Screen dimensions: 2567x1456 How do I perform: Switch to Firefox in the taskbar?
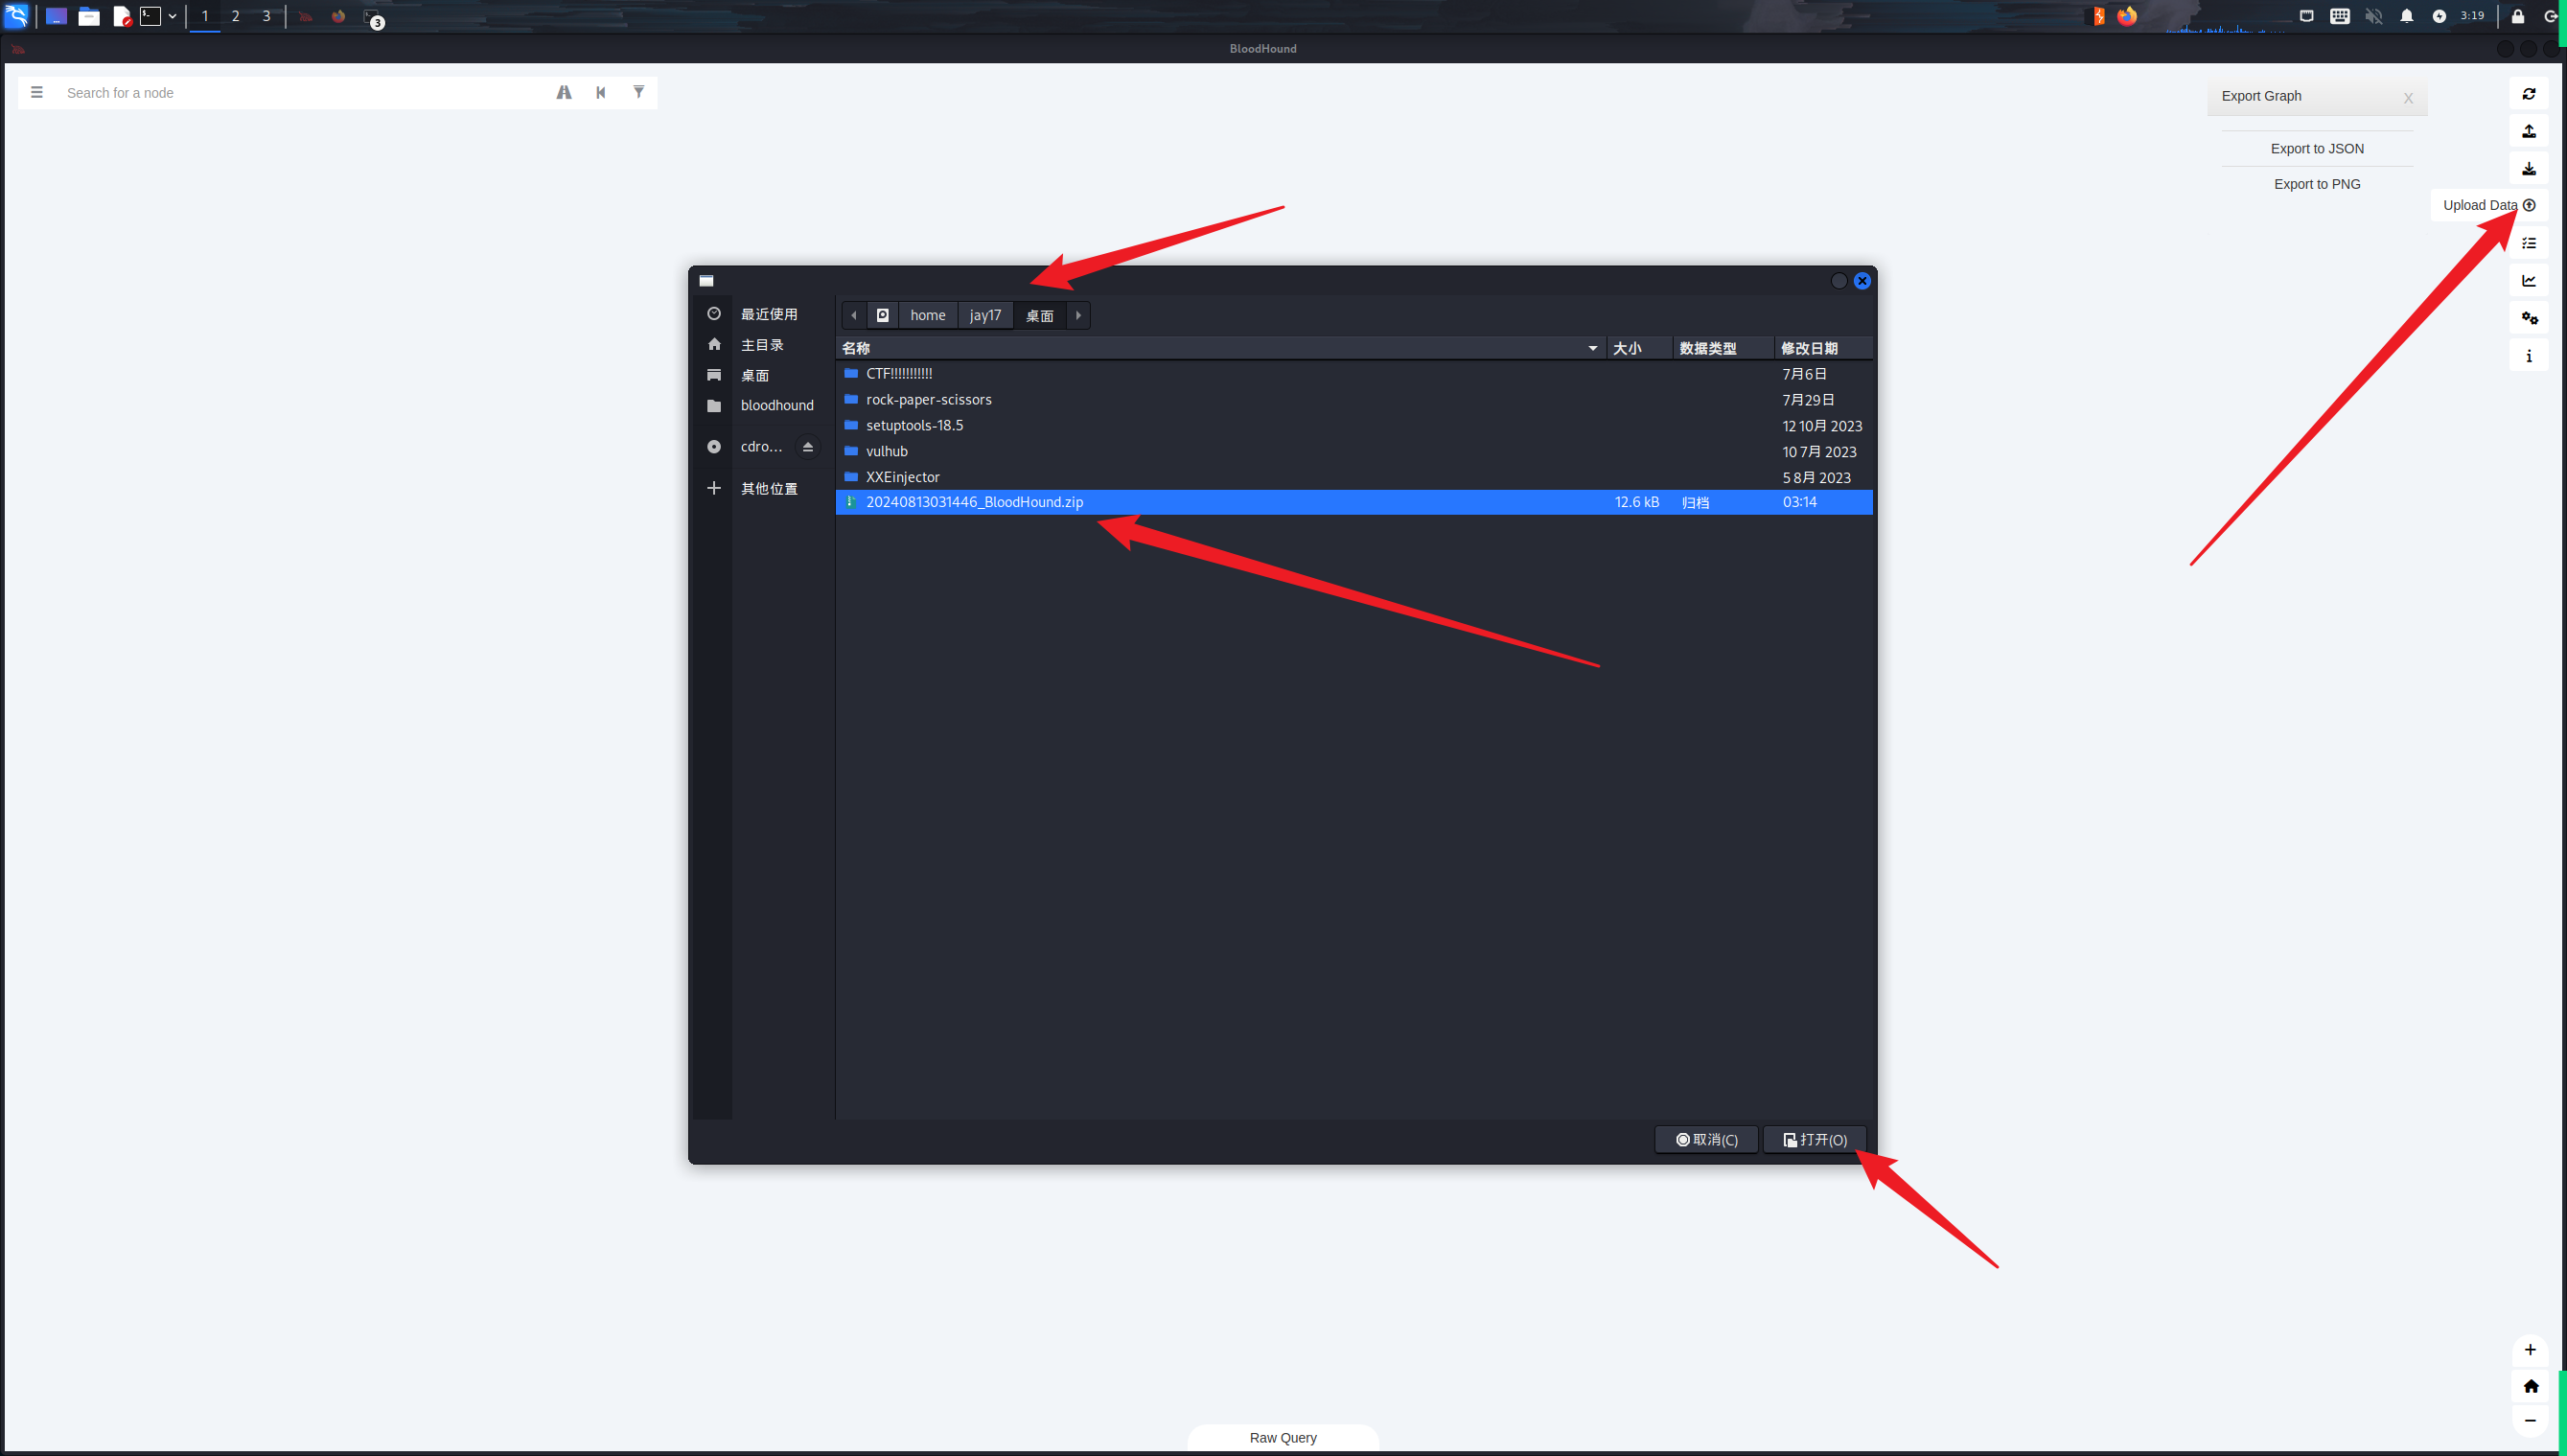tap(338, 16)
